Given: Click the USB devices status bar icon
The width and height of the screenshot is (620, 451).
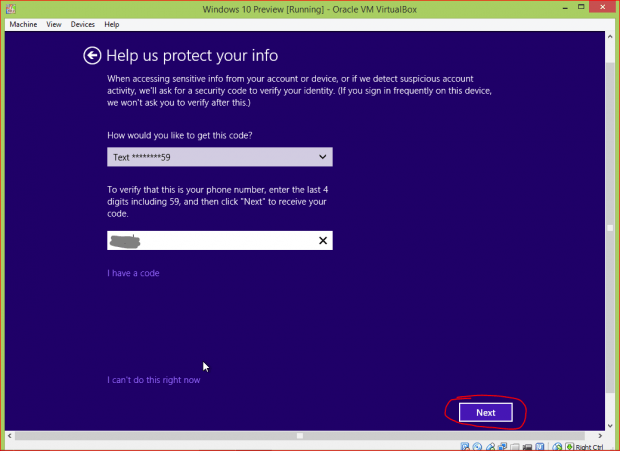Looking at the screenshot, I should 490,447.
